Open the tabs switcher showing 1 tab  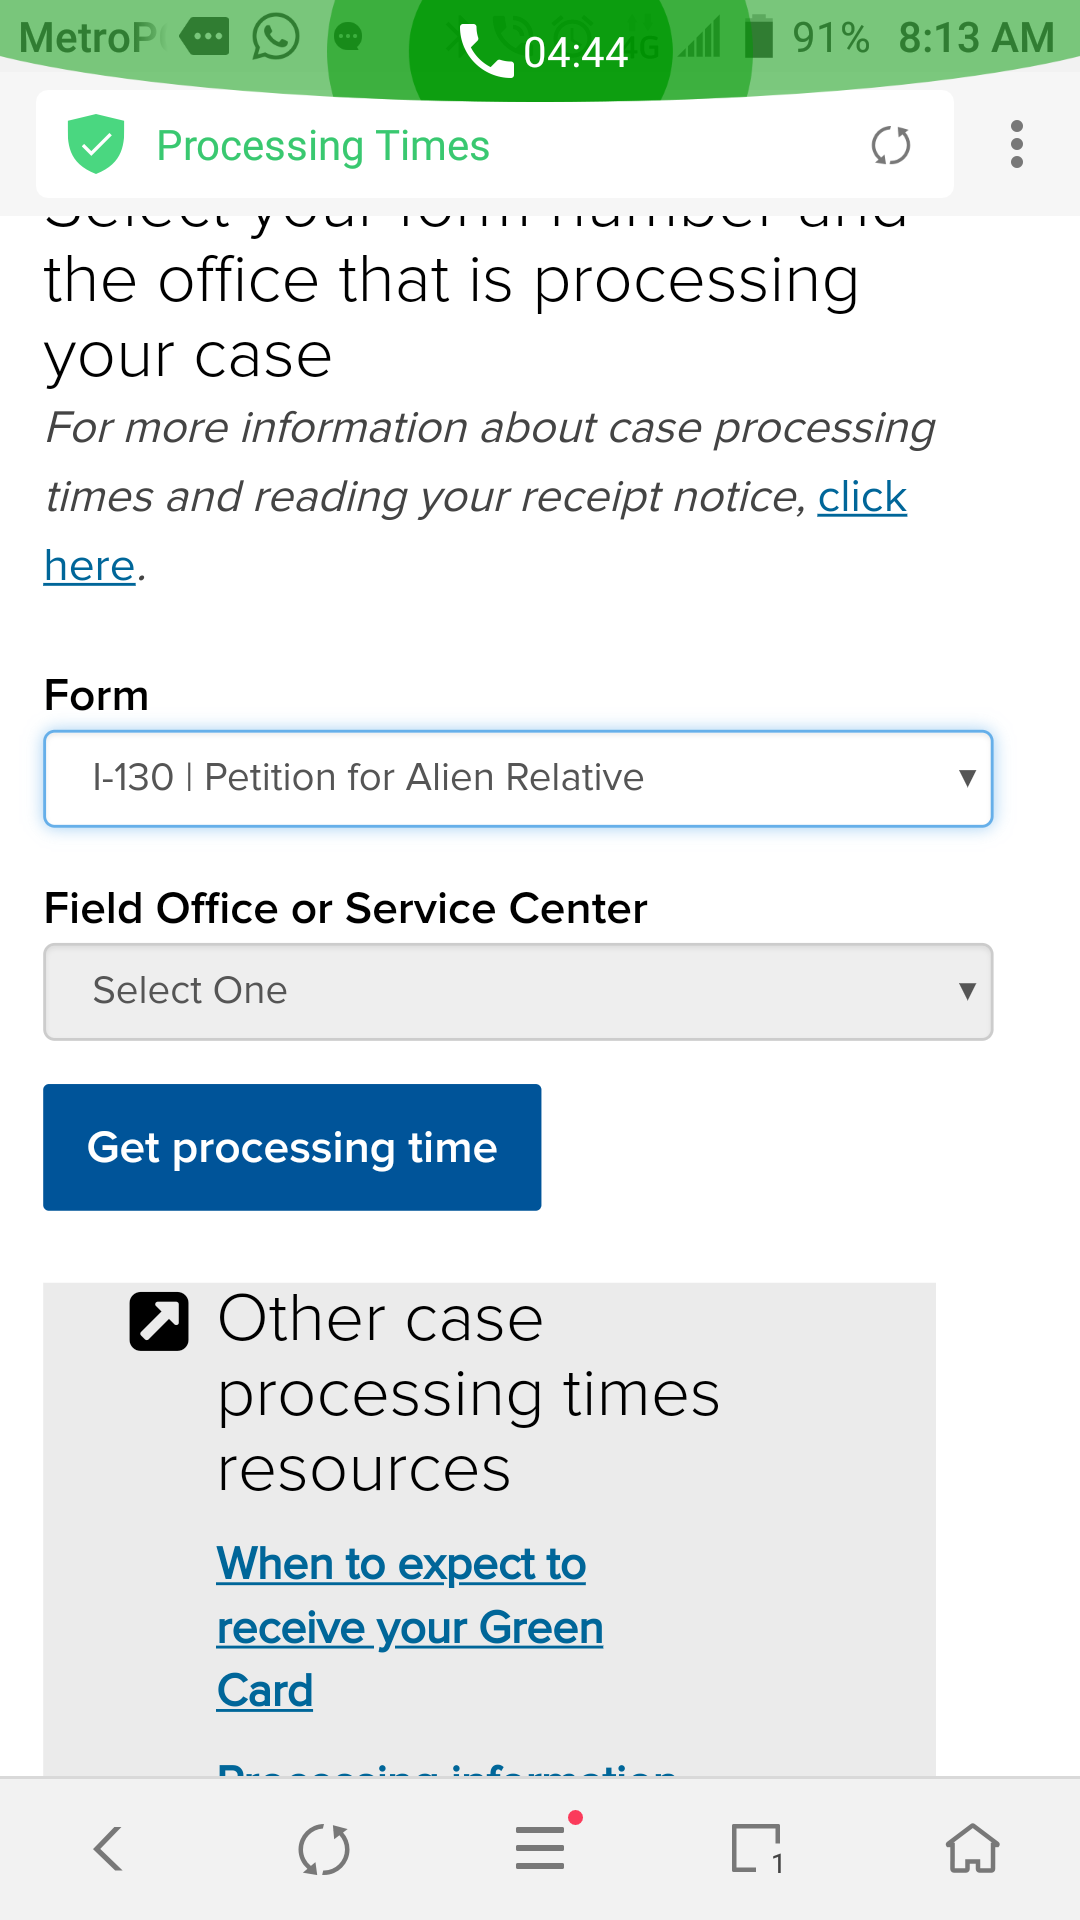(x=756, y=1848)
